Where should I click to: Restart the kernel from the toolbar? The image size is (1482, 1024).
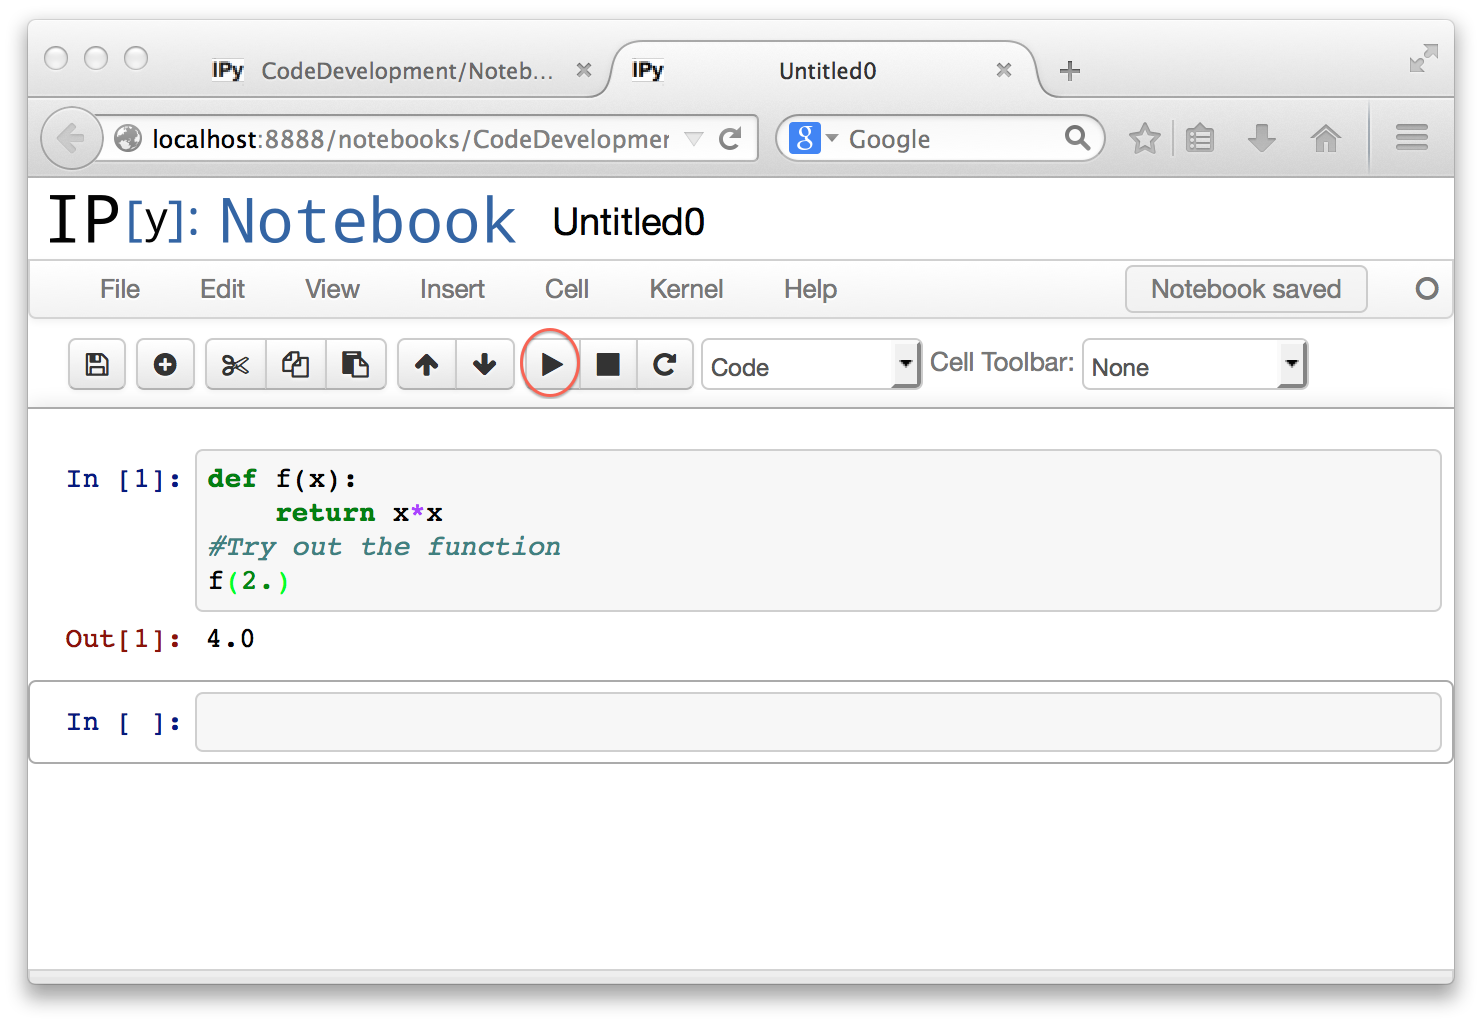tap(665, 365)
